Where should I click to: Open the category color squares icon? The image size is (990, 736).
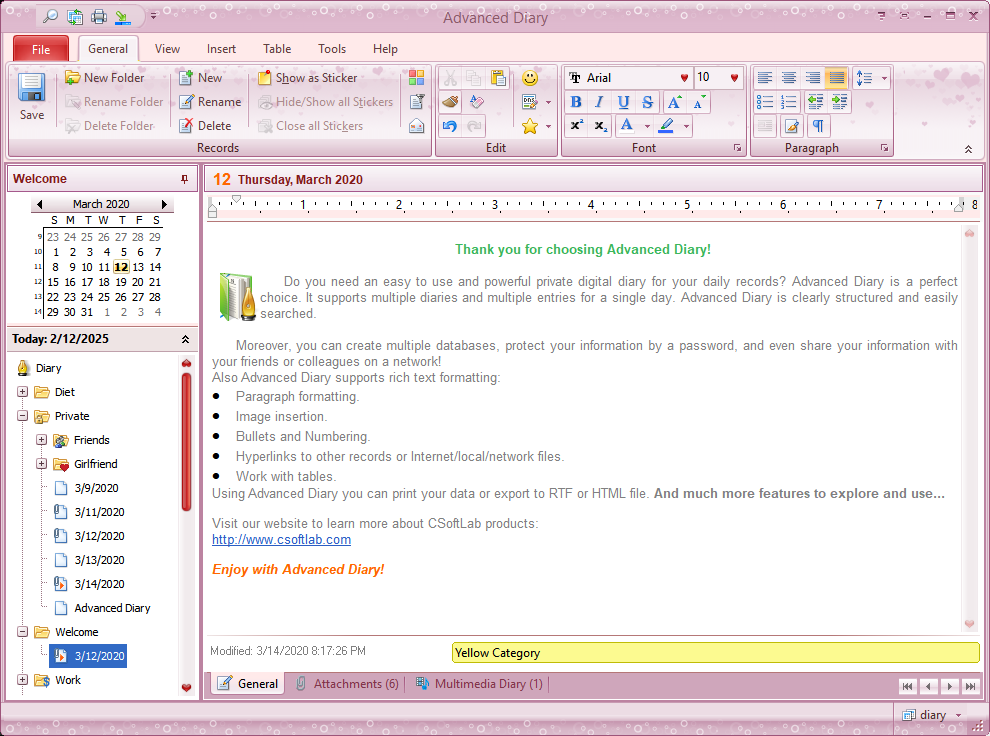417,78
